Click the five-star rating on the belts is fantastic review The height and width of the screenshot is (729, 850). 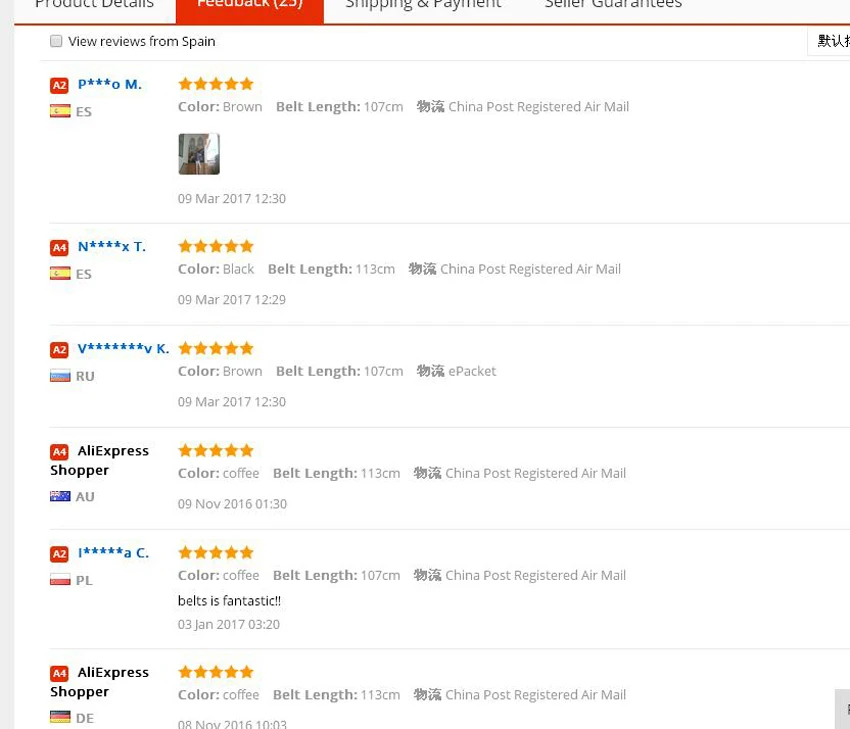[x=216, y=552]
